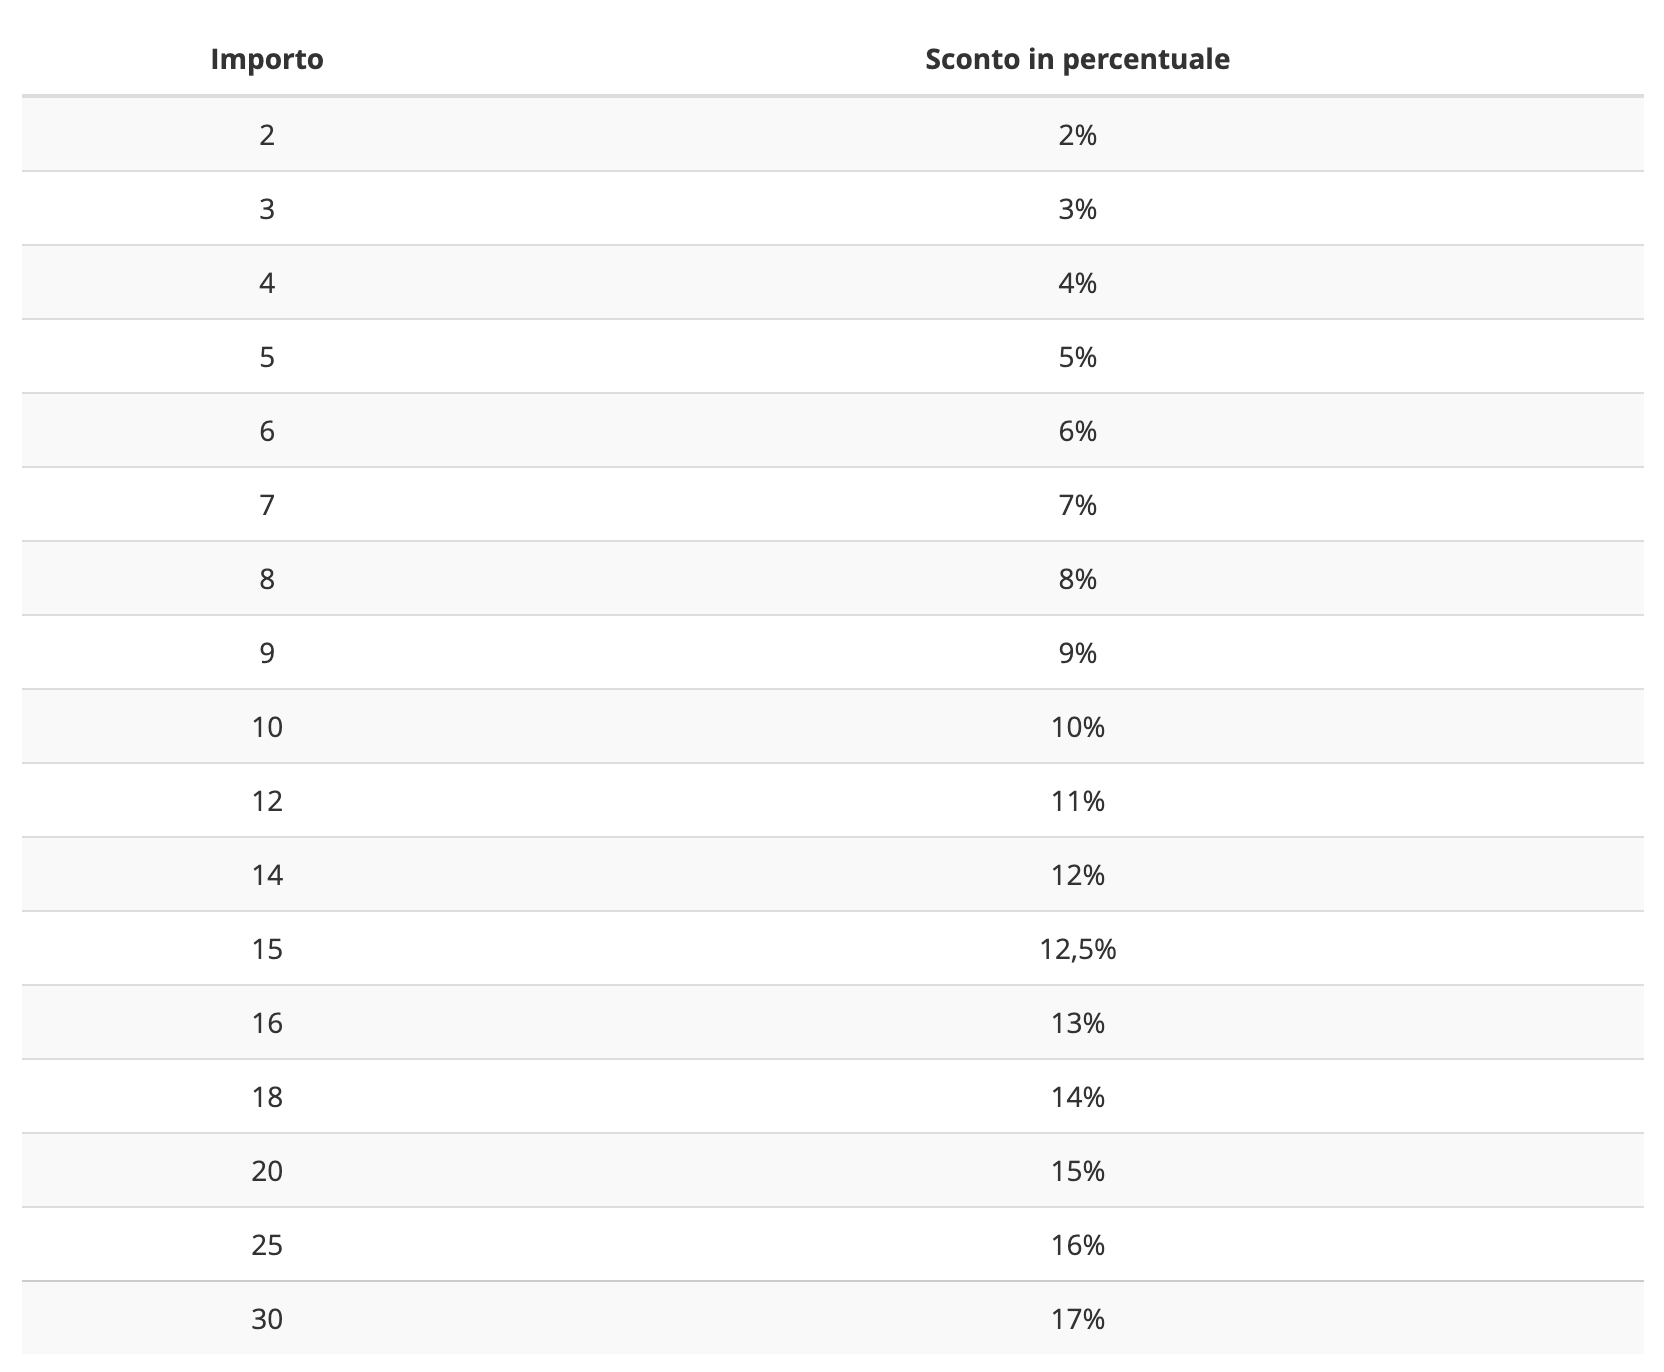The image size is (1664, 1372).
Task: Select the 15% discount cell
Action: point(1077,1171)
